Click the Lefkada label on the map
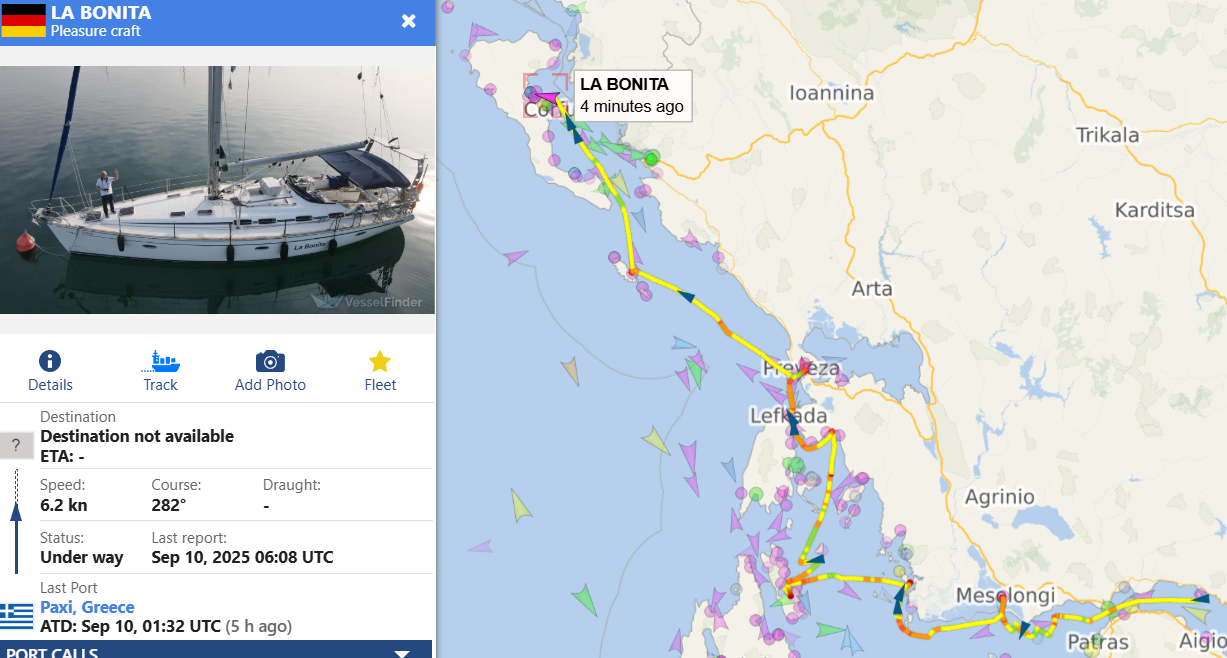This screenshot has width=1227, height=658. click(789, 416)
